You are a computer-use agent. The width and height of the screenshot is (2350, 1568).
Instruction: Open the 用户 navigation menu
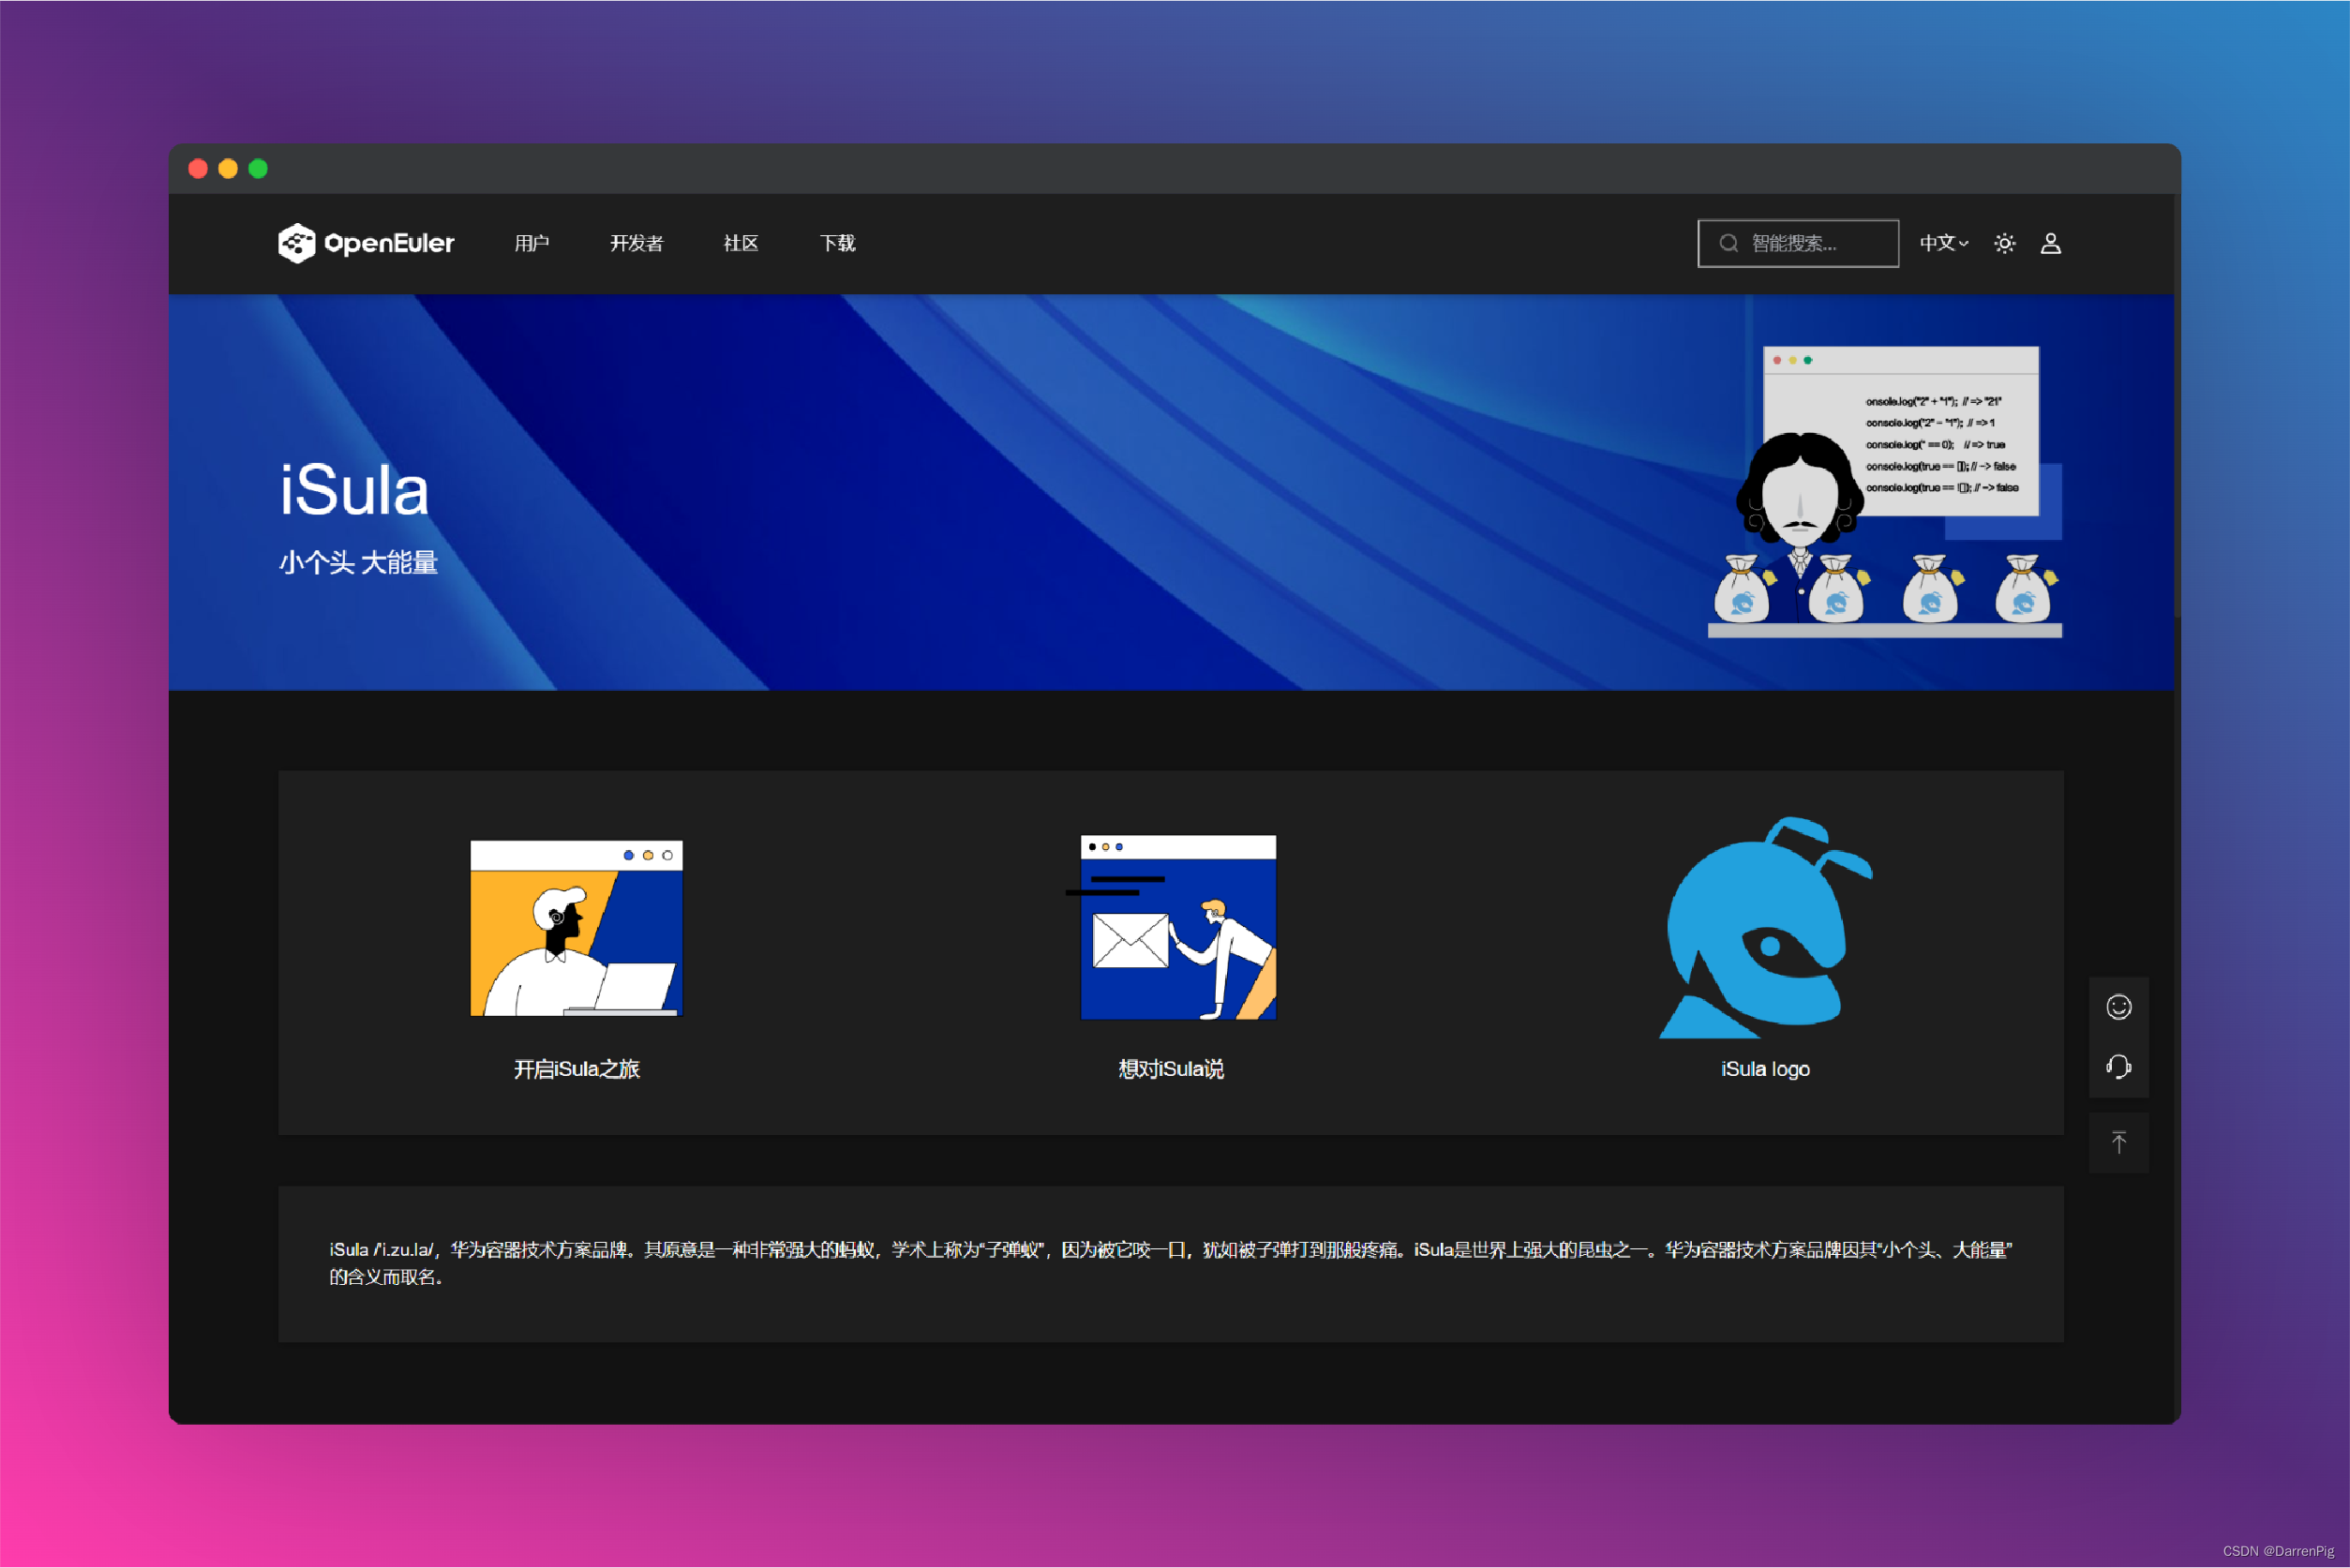click(531, 243)
